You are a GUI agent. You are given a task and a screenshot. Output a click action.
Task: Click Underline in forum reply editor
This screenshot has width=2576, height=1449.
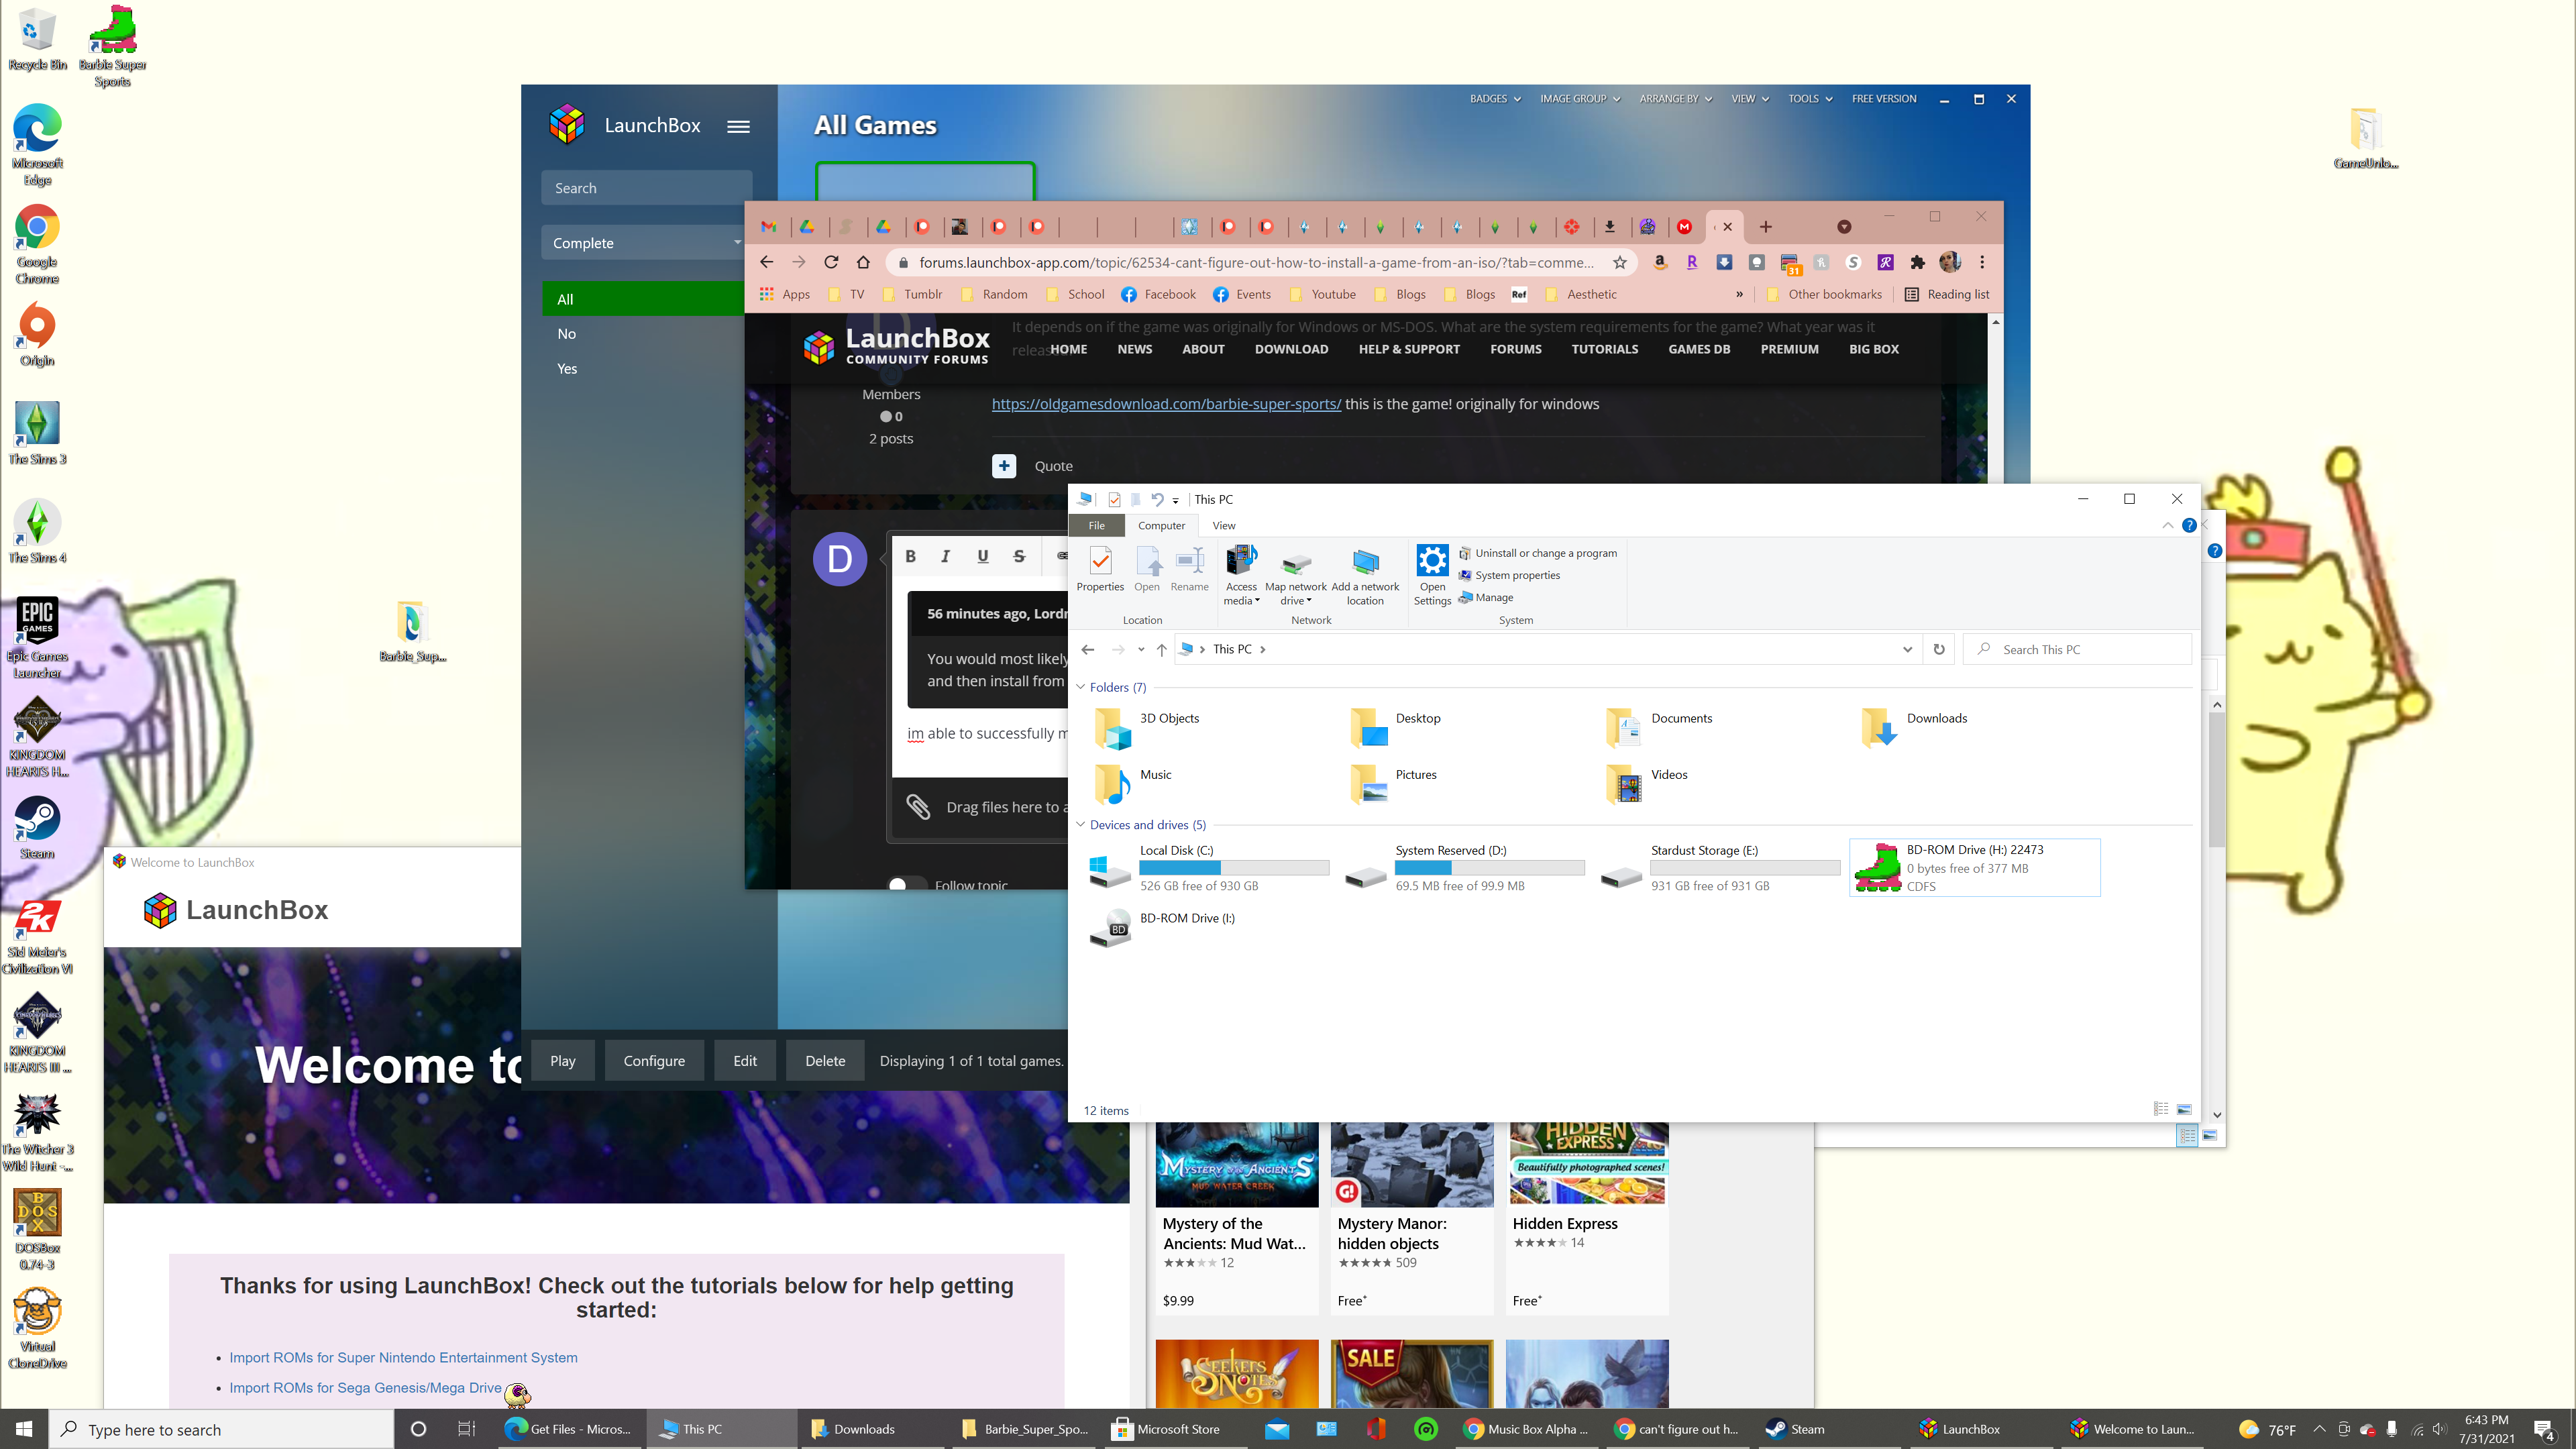tap(982, 556)
